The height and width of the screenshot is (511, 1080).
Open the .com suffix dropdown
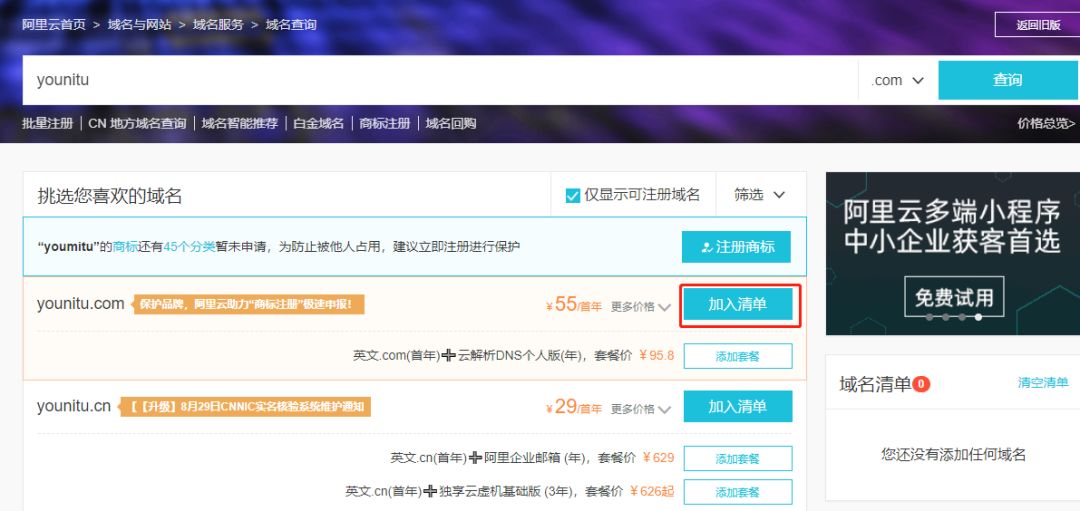pyautogui.click(x=897, y=80)
